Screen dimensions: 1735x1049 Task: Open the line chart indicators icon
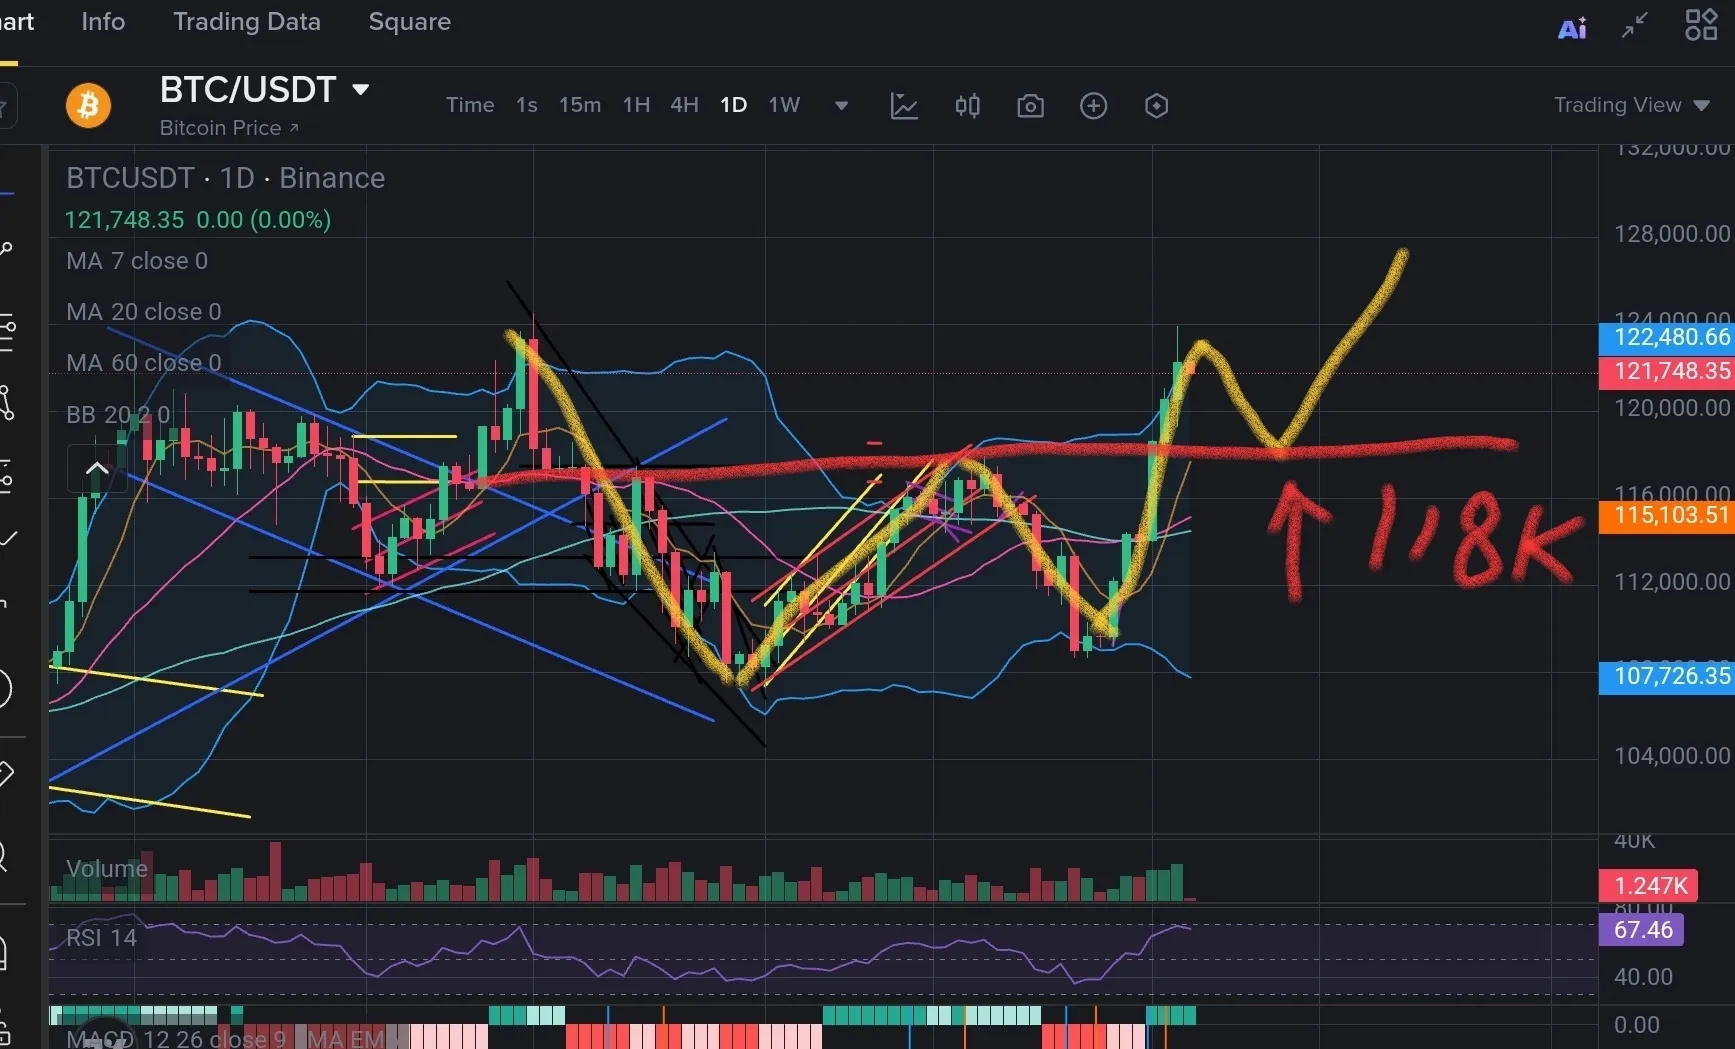904,106
